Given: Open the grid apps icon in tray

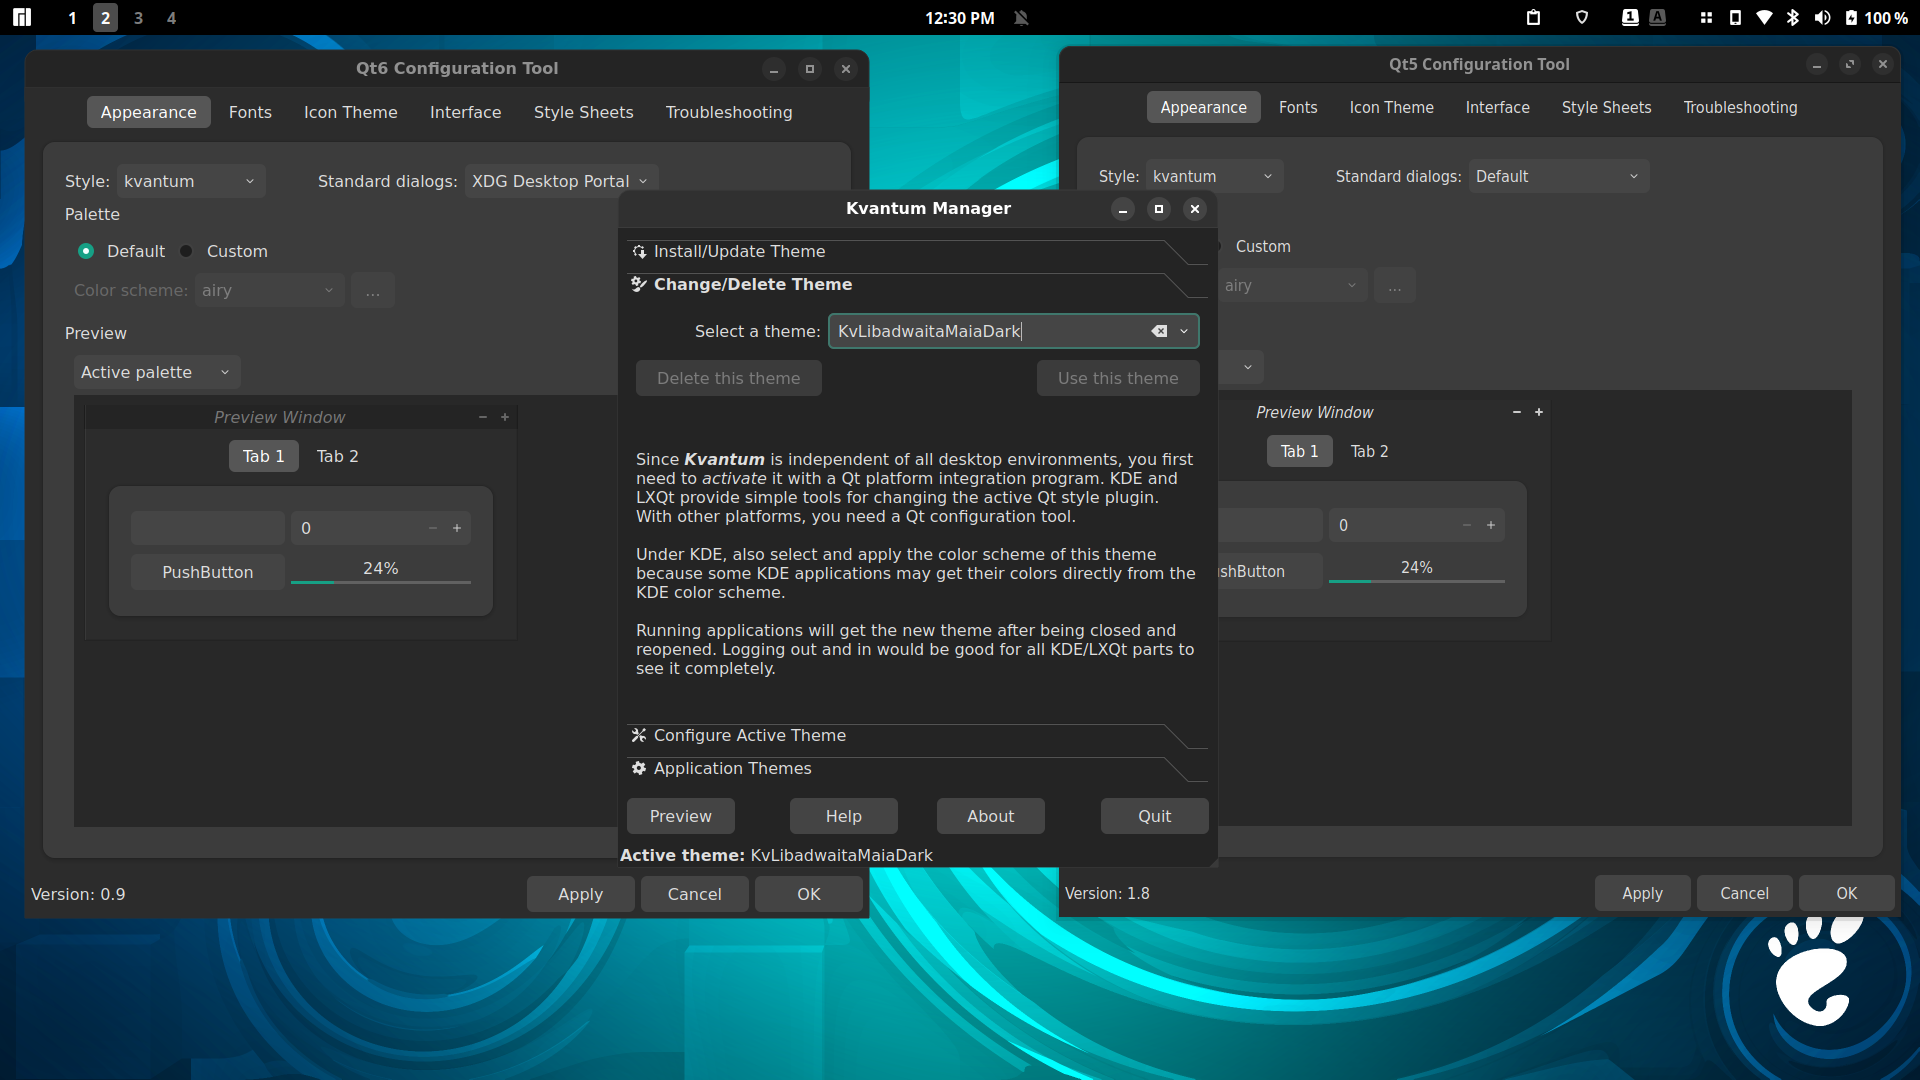Looking at the screenshot, I should [1706, 17].
